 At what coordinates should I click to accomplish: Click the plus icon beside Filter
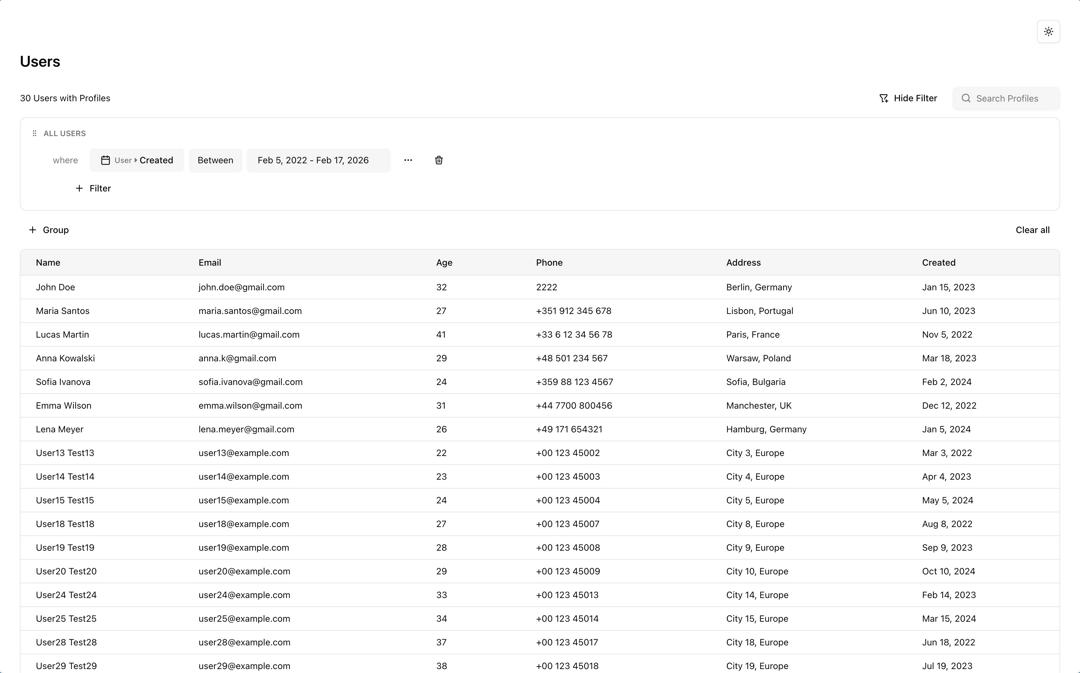pyautogui.click(x=79, y=188)
